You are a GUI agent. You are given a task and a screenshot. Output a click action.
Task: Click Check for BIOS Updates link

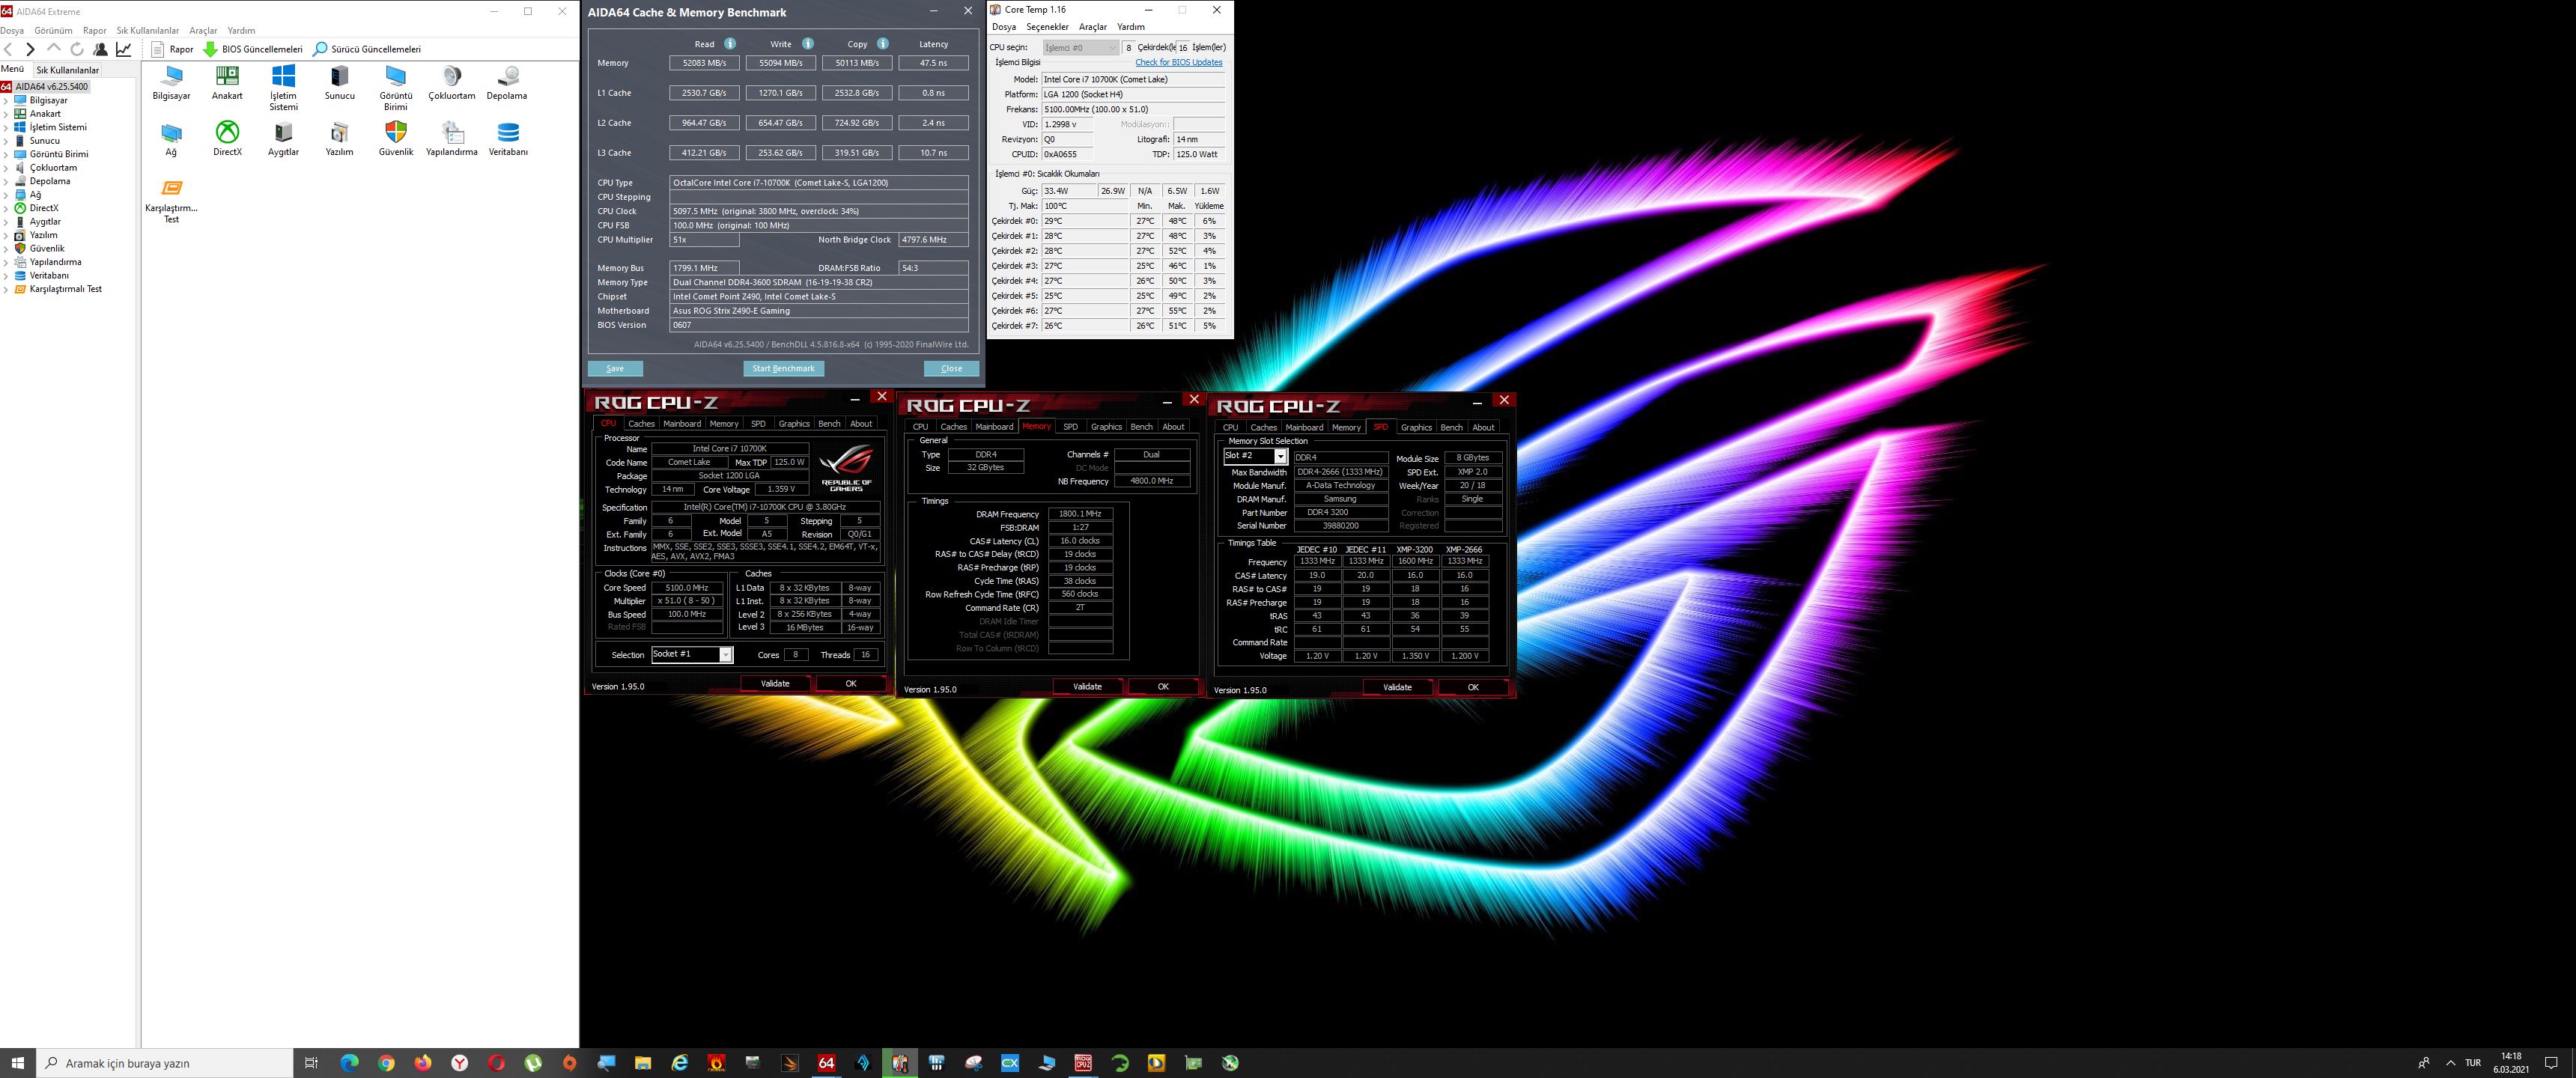[x=1178, y=62]
